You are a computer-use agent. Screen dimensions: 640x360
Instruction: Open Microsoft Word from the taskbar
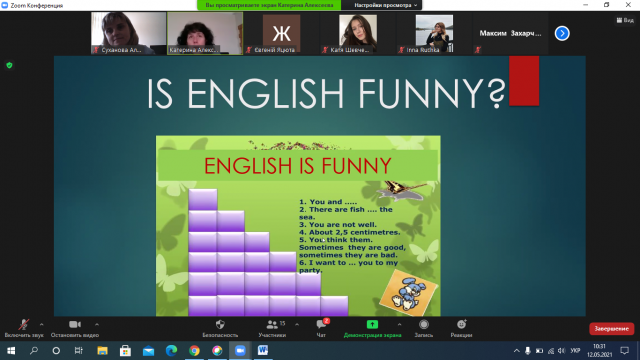pos(263,350)
